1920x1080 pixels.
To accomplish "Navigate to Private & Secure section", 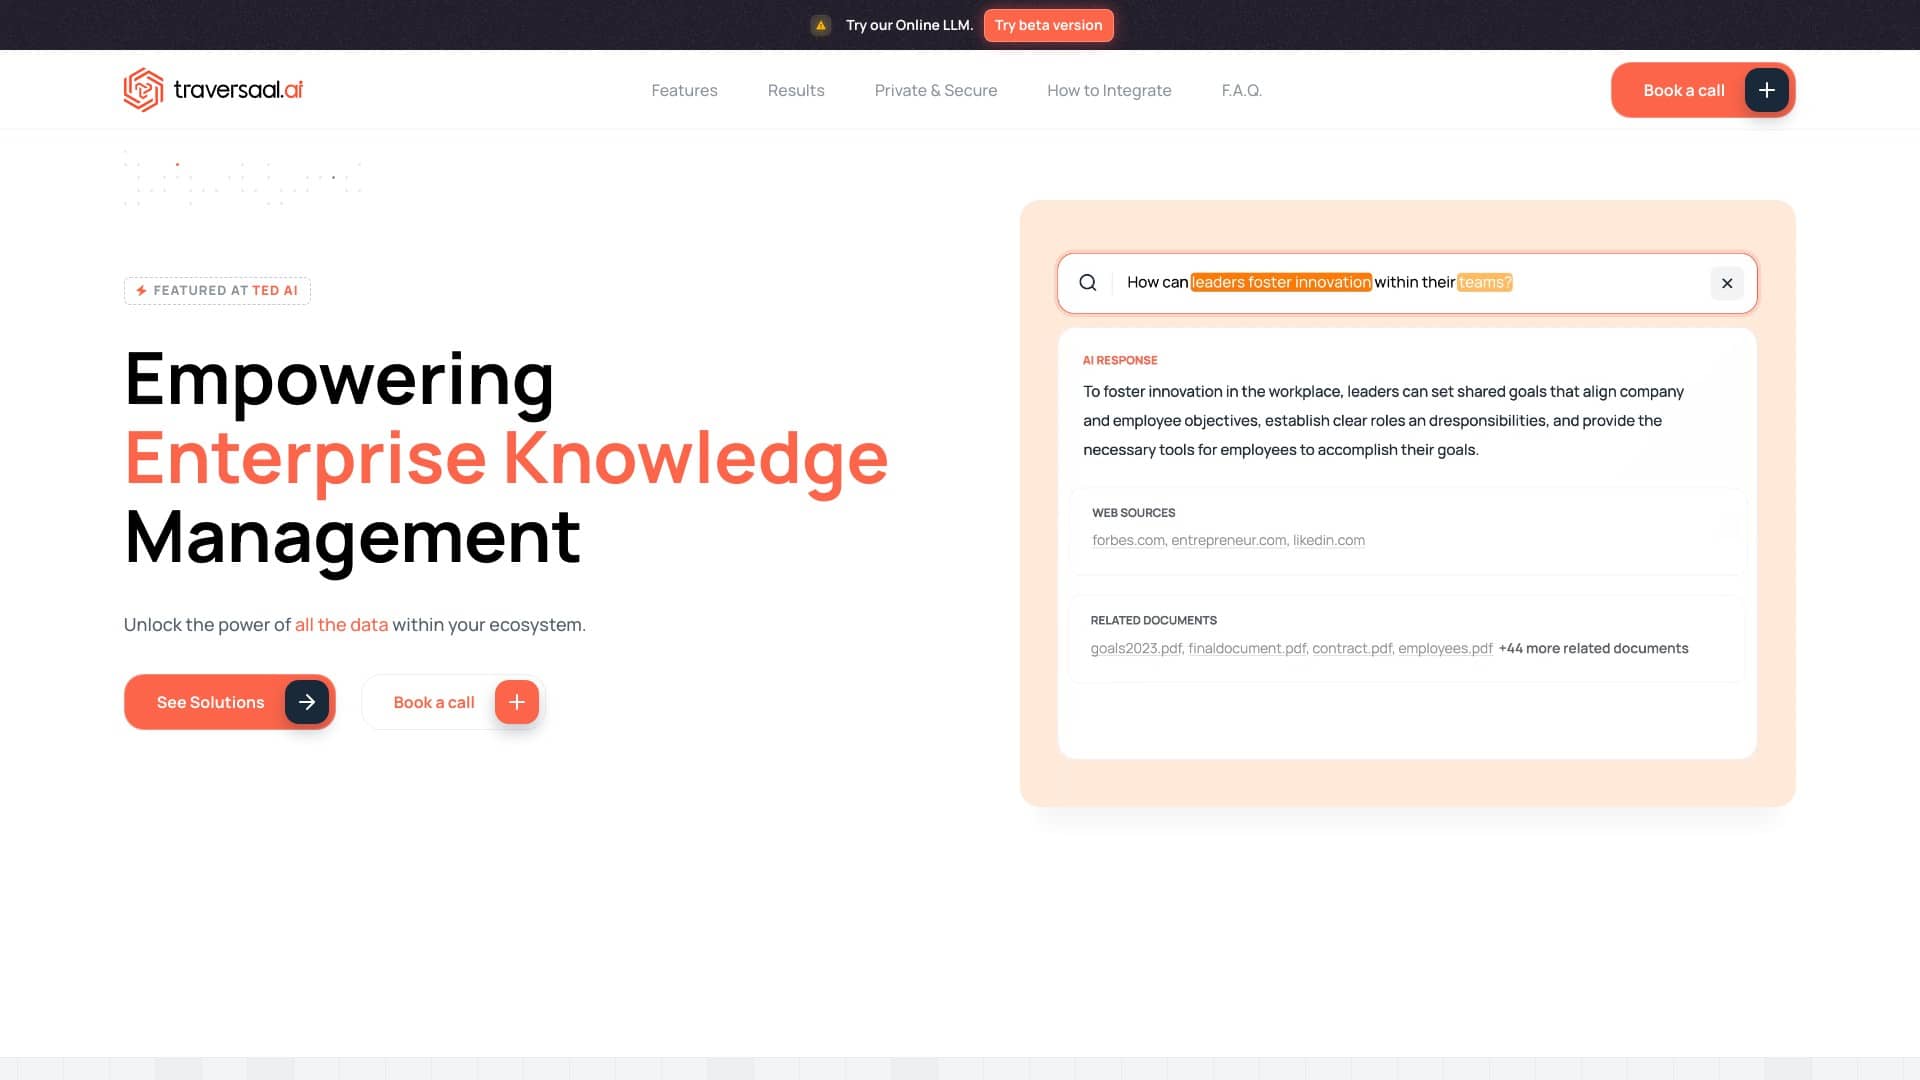I will tap(936, 90).
